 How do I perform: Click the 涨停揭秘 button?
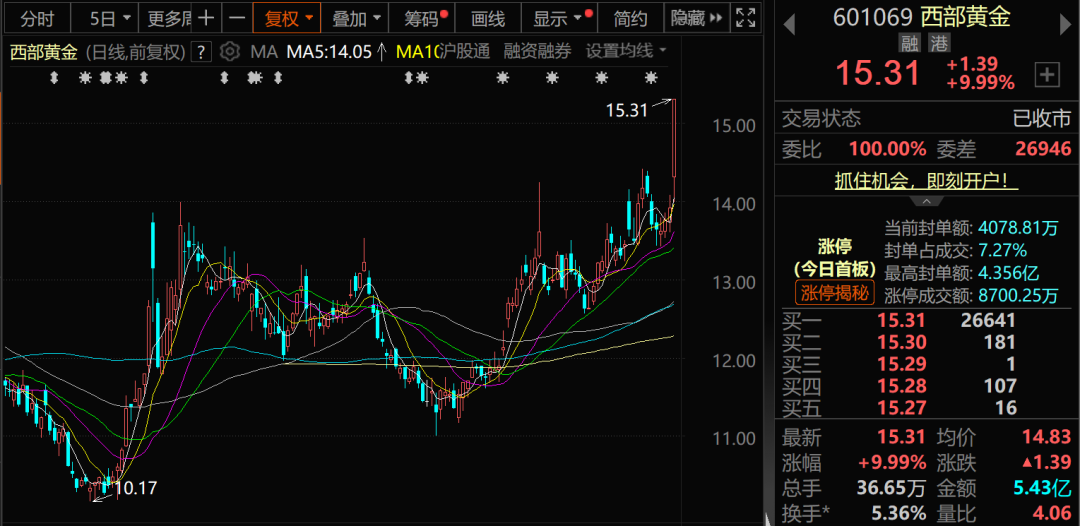pos(834,293)
